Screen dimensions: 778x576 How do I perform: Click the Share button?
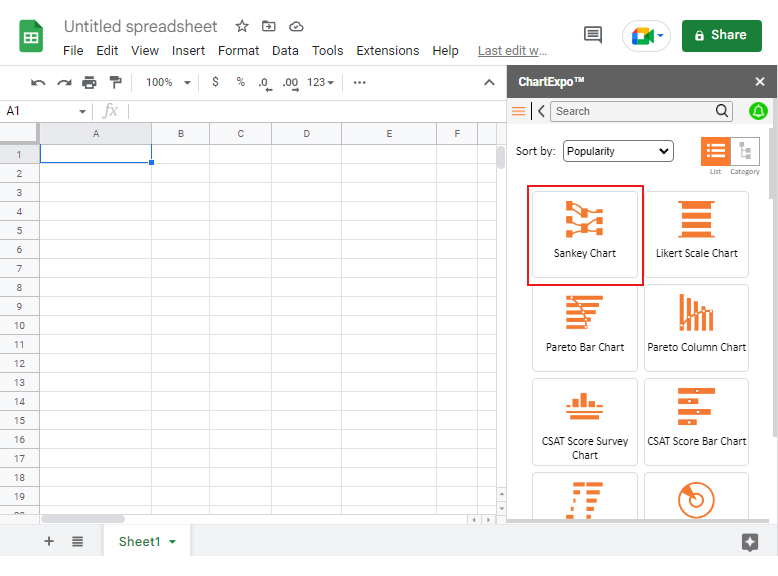(x=721, y=36)
